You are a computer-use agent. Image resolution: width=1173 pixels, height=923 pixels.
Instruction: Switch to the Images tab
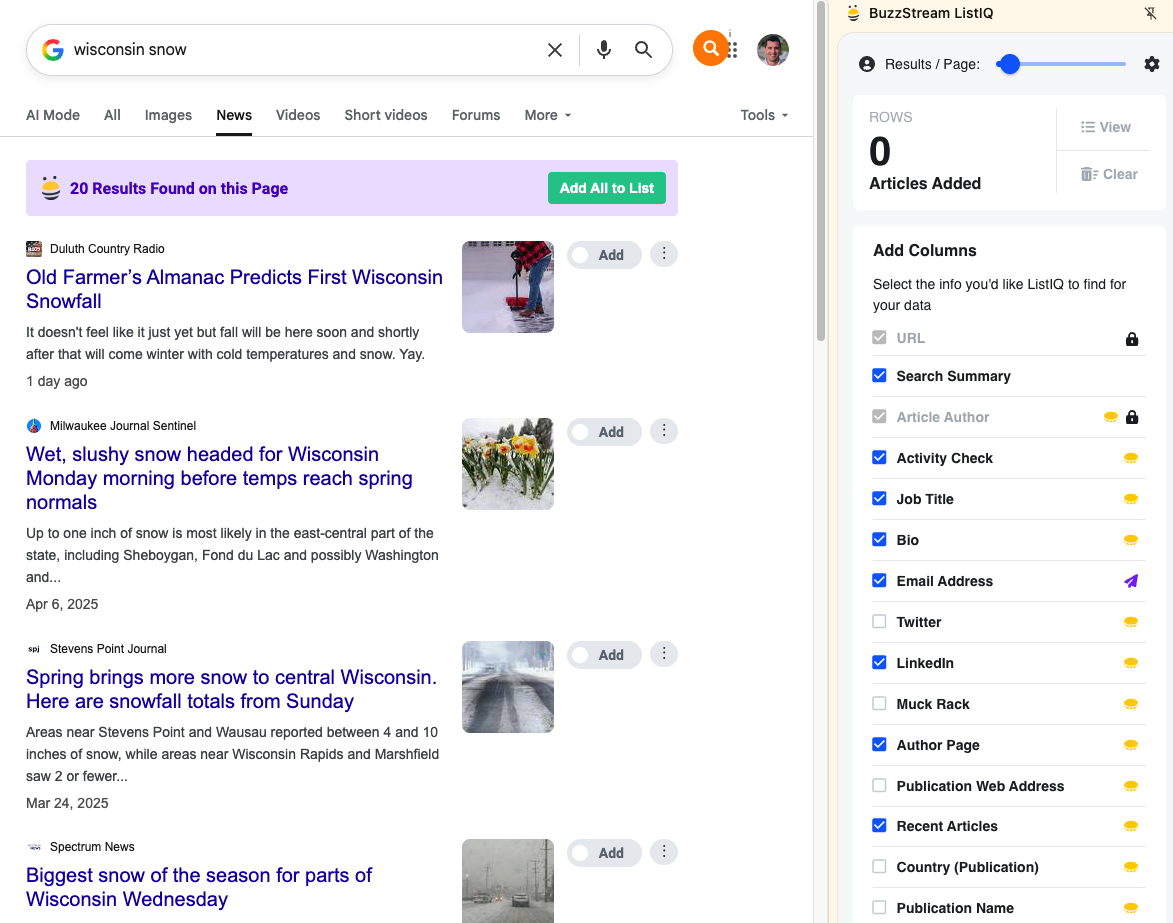tap(168, 115)
